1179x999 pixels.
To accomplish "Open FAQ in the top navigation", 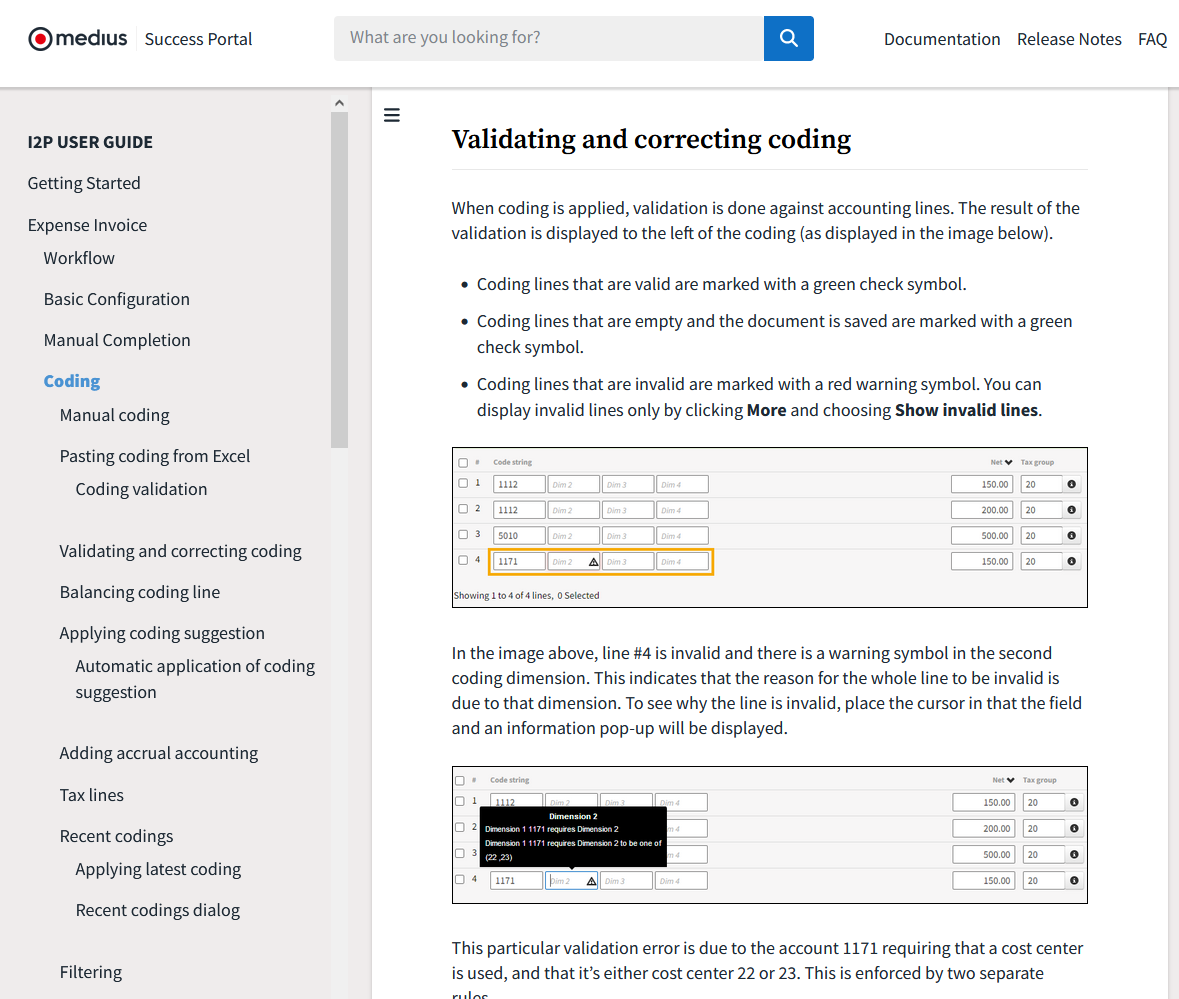I will point(1152,39).
